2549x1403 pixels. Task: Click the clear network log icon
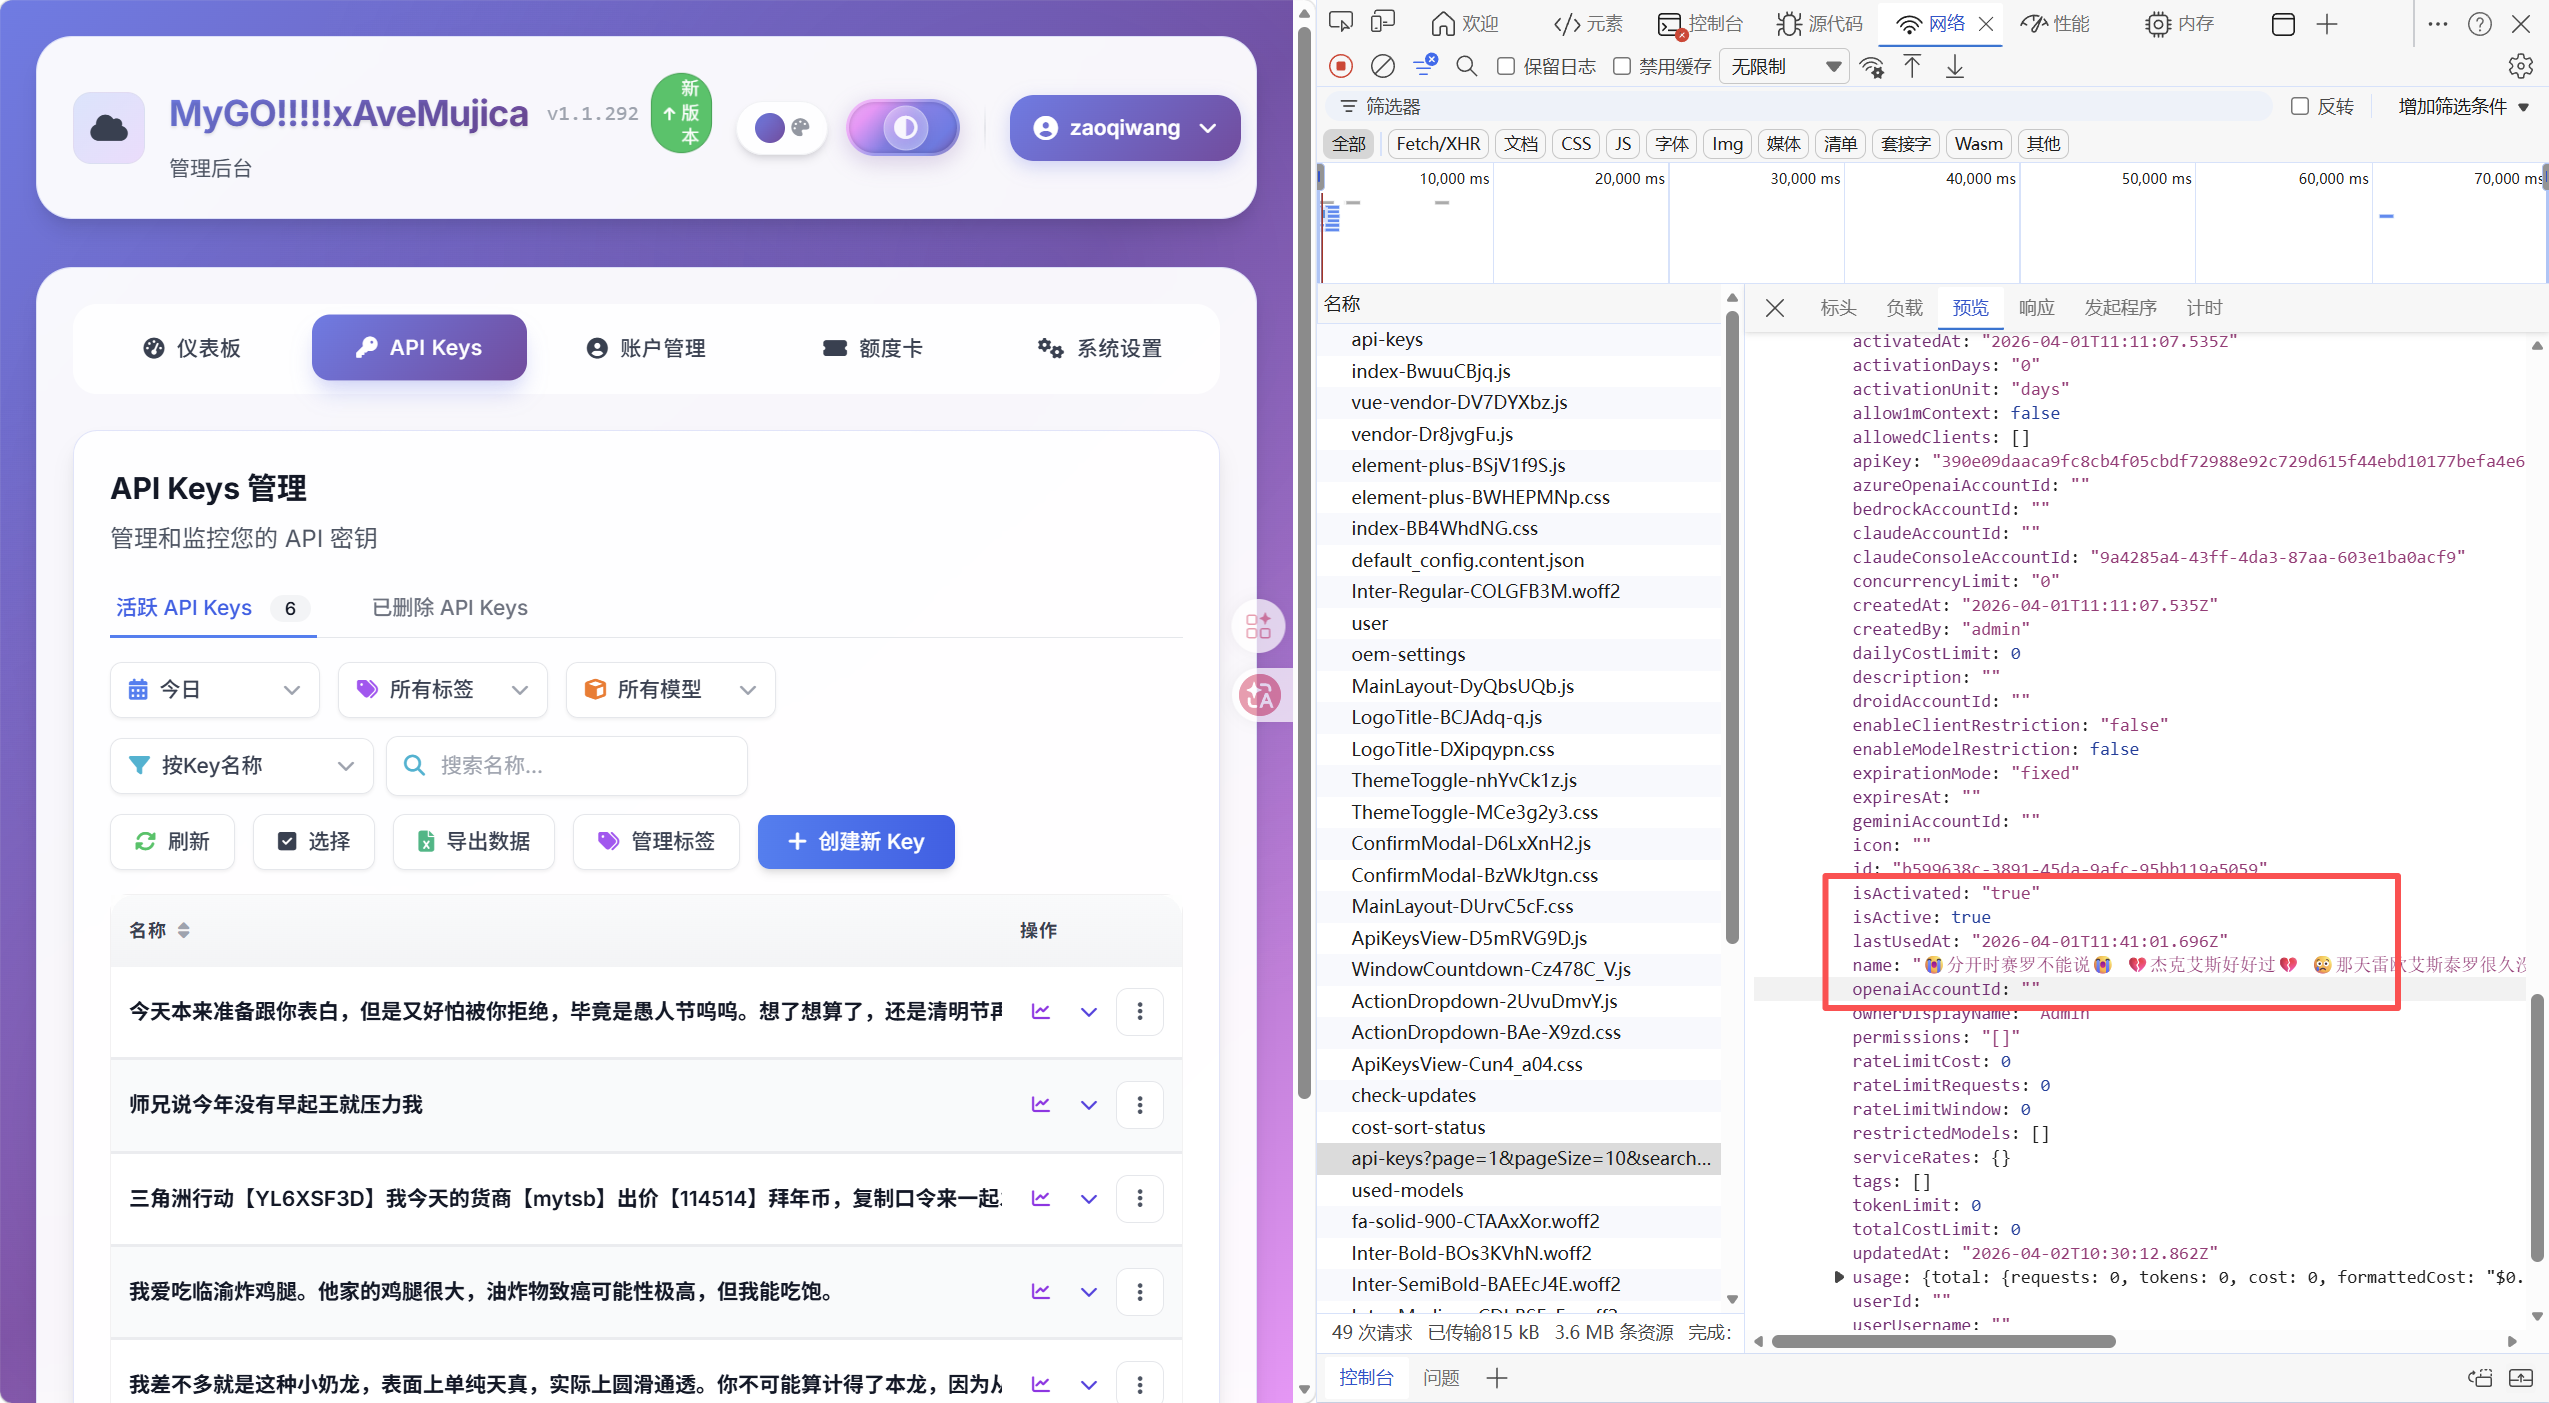pos(1383,66)
